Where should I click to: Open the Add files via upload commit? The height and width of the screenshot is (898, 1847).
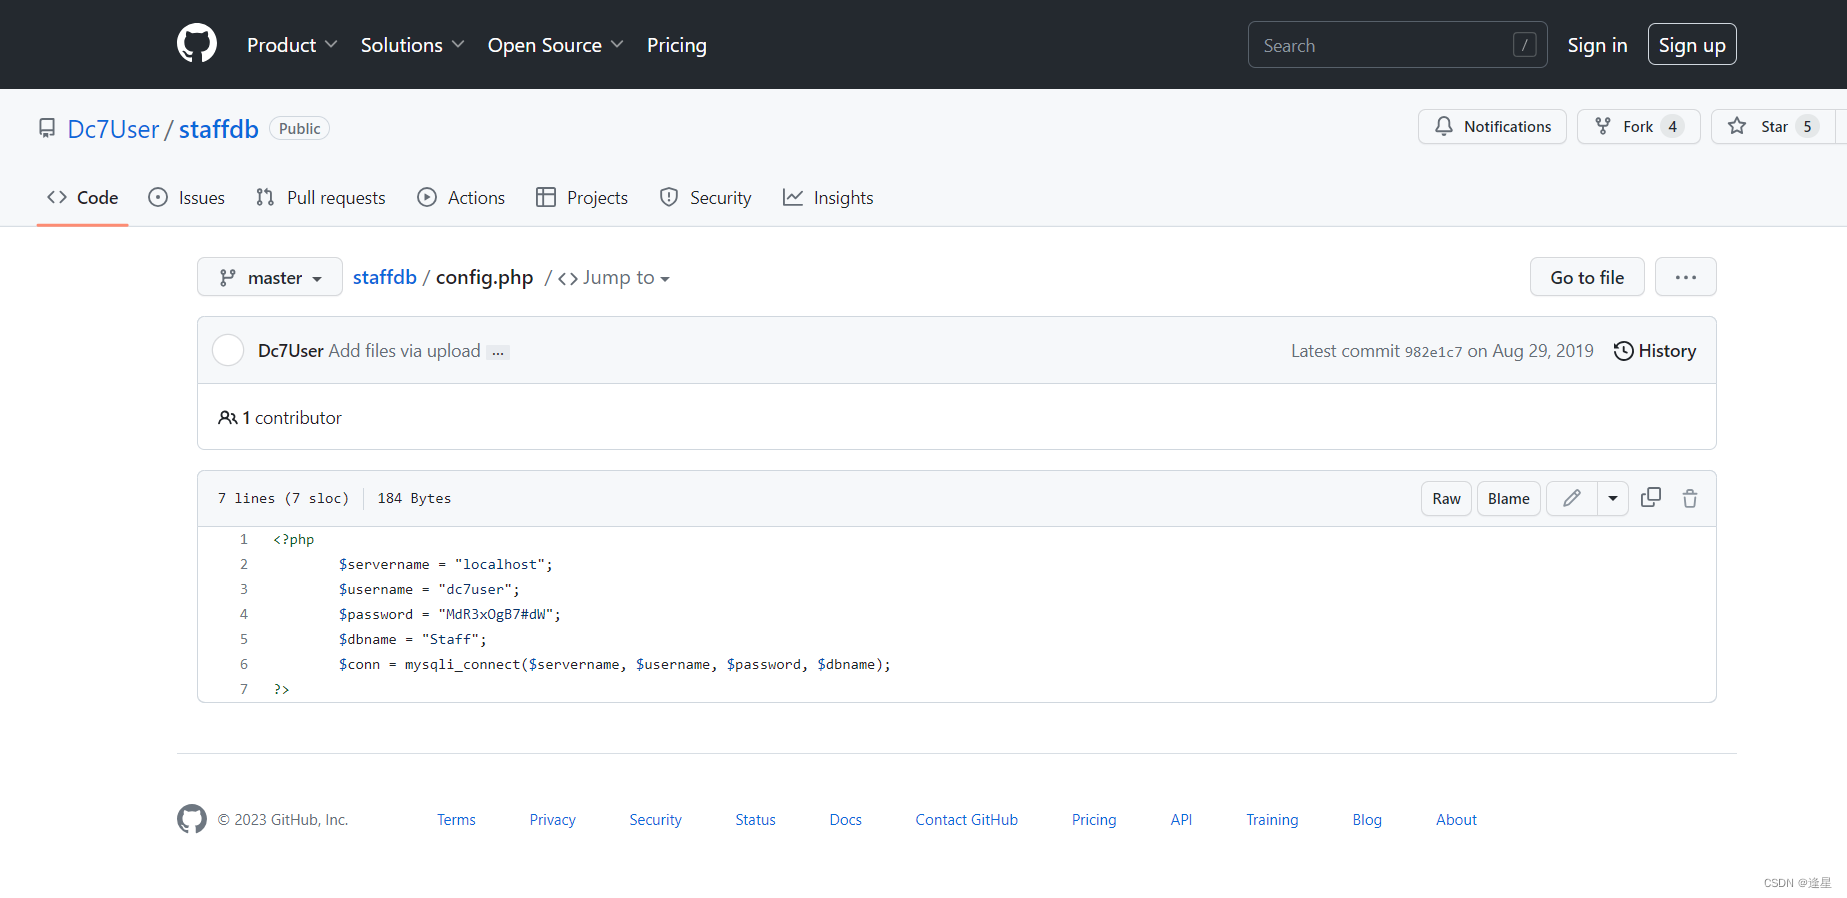coord(404,351)
